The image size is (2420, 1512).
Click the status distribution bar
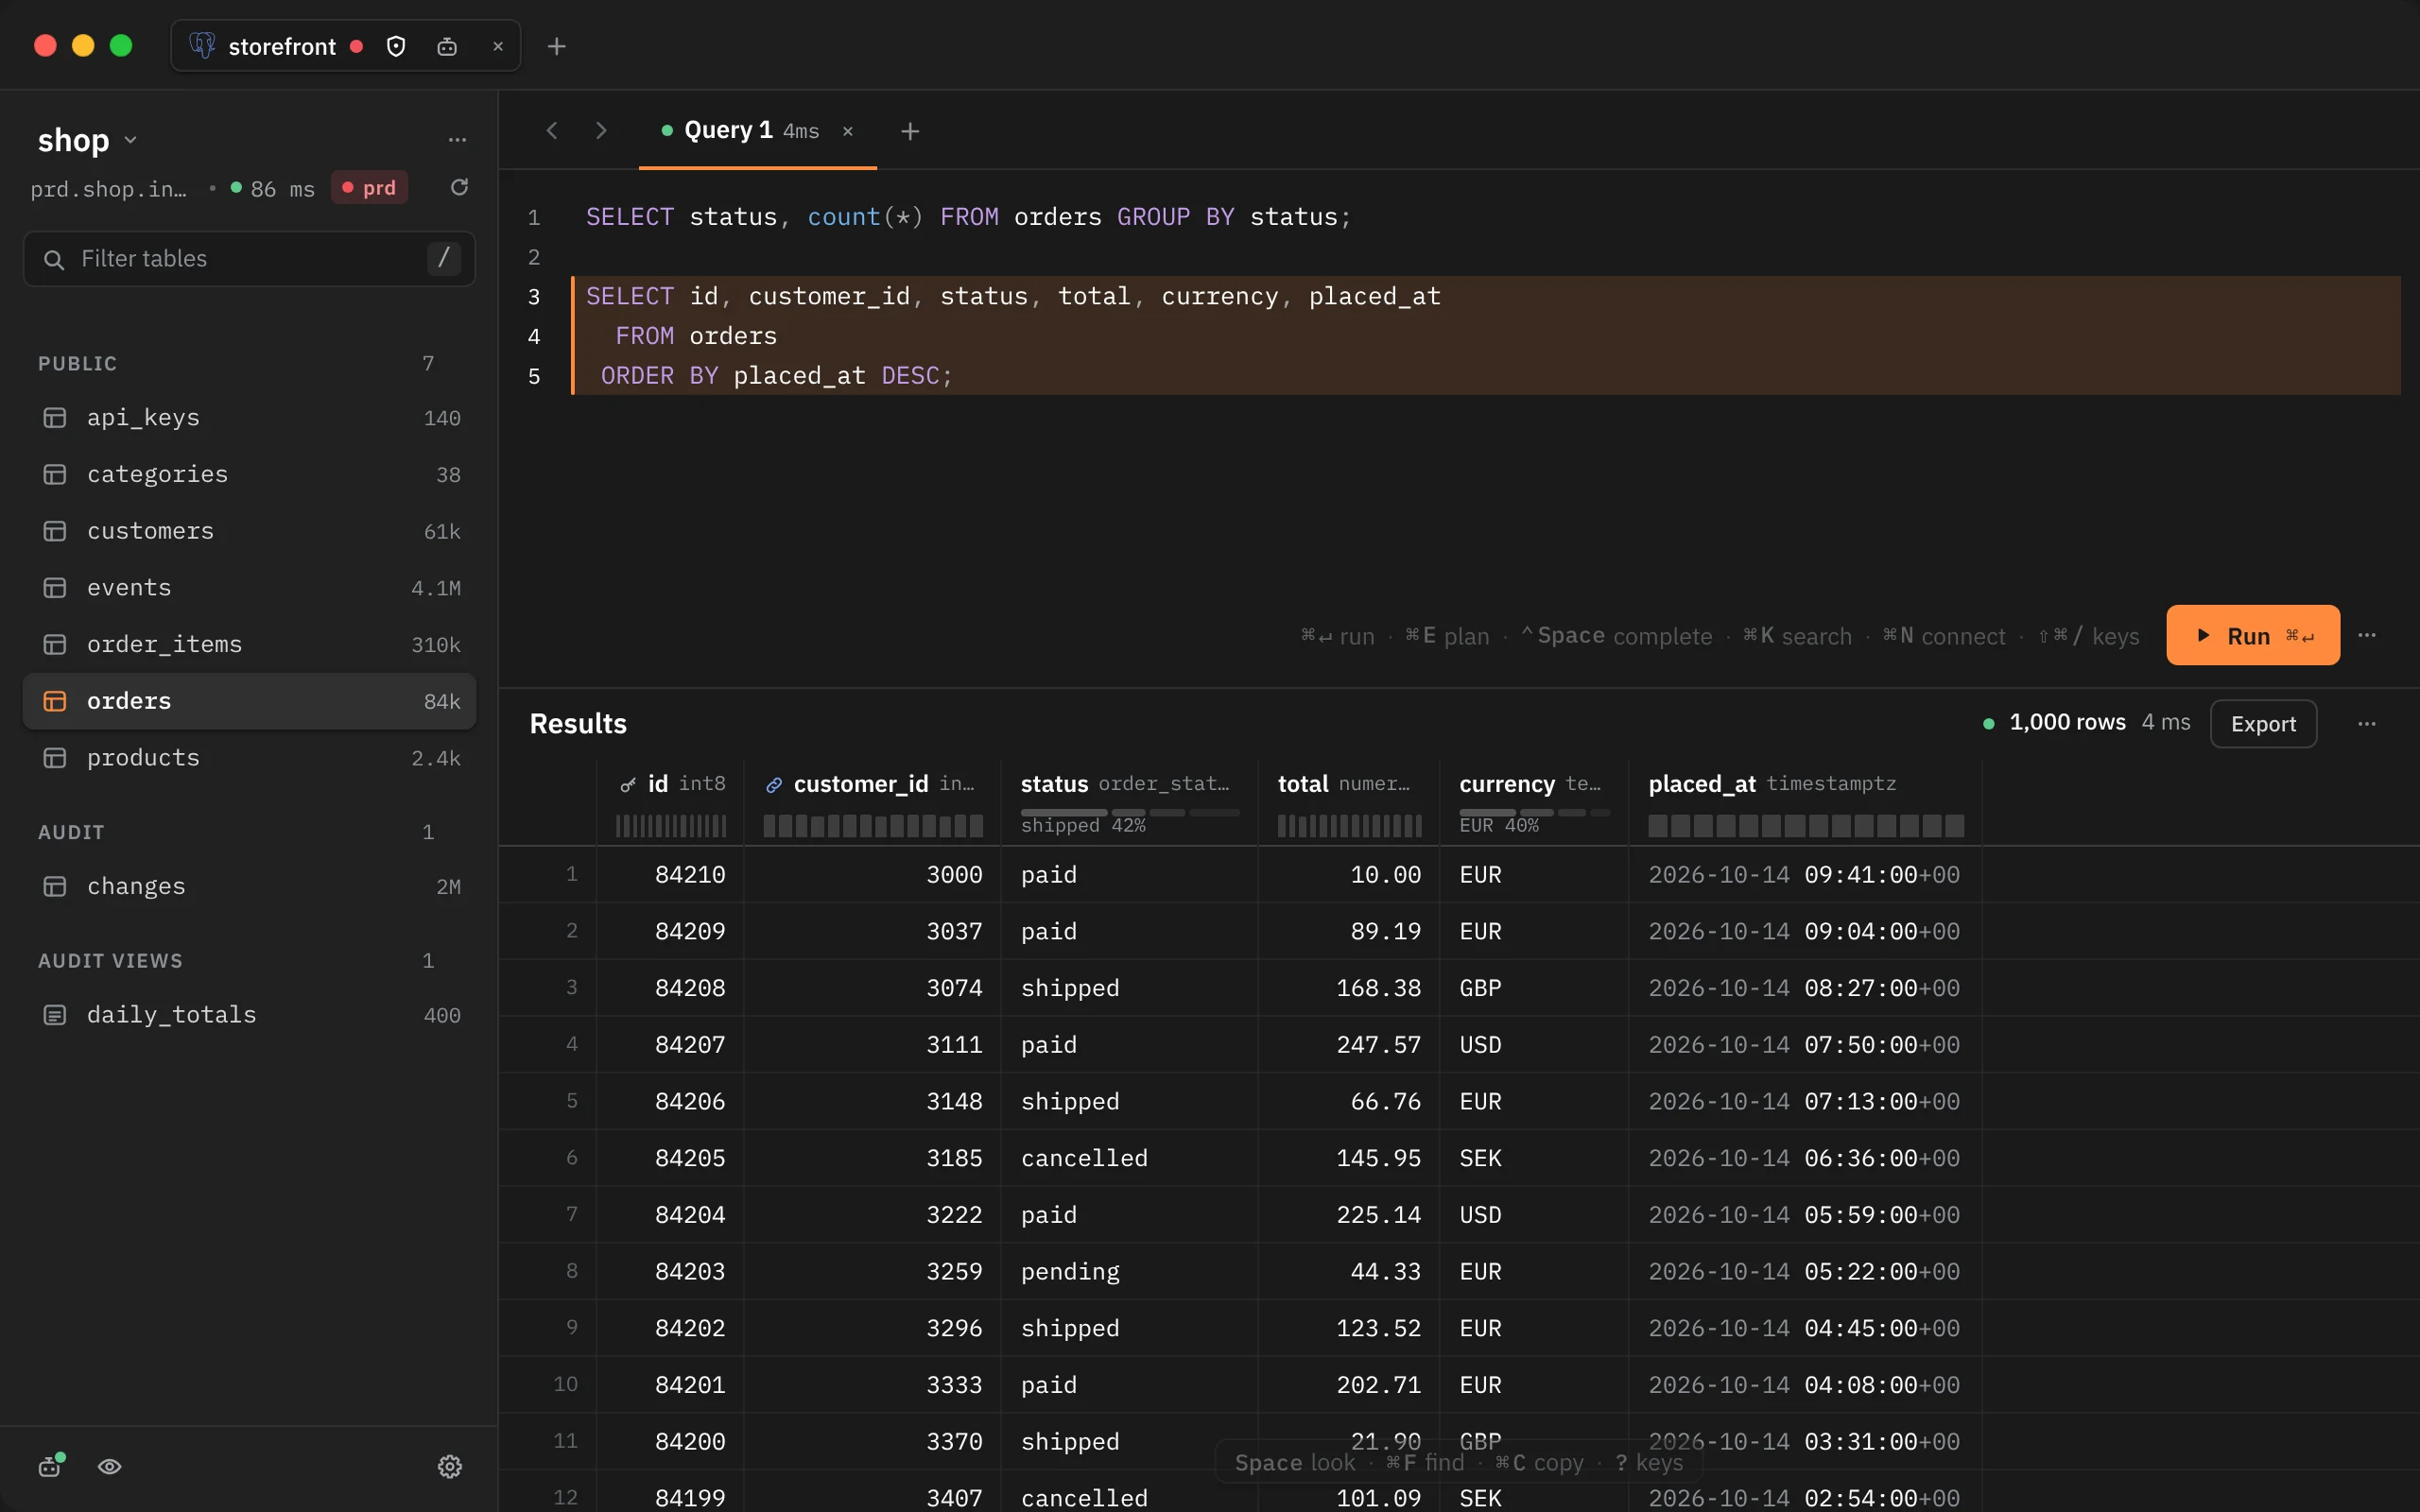point(1129,813)
